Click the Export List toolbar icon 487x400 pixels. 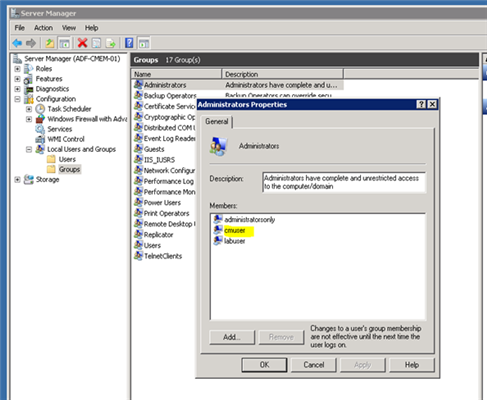click(x=110, y=43)
